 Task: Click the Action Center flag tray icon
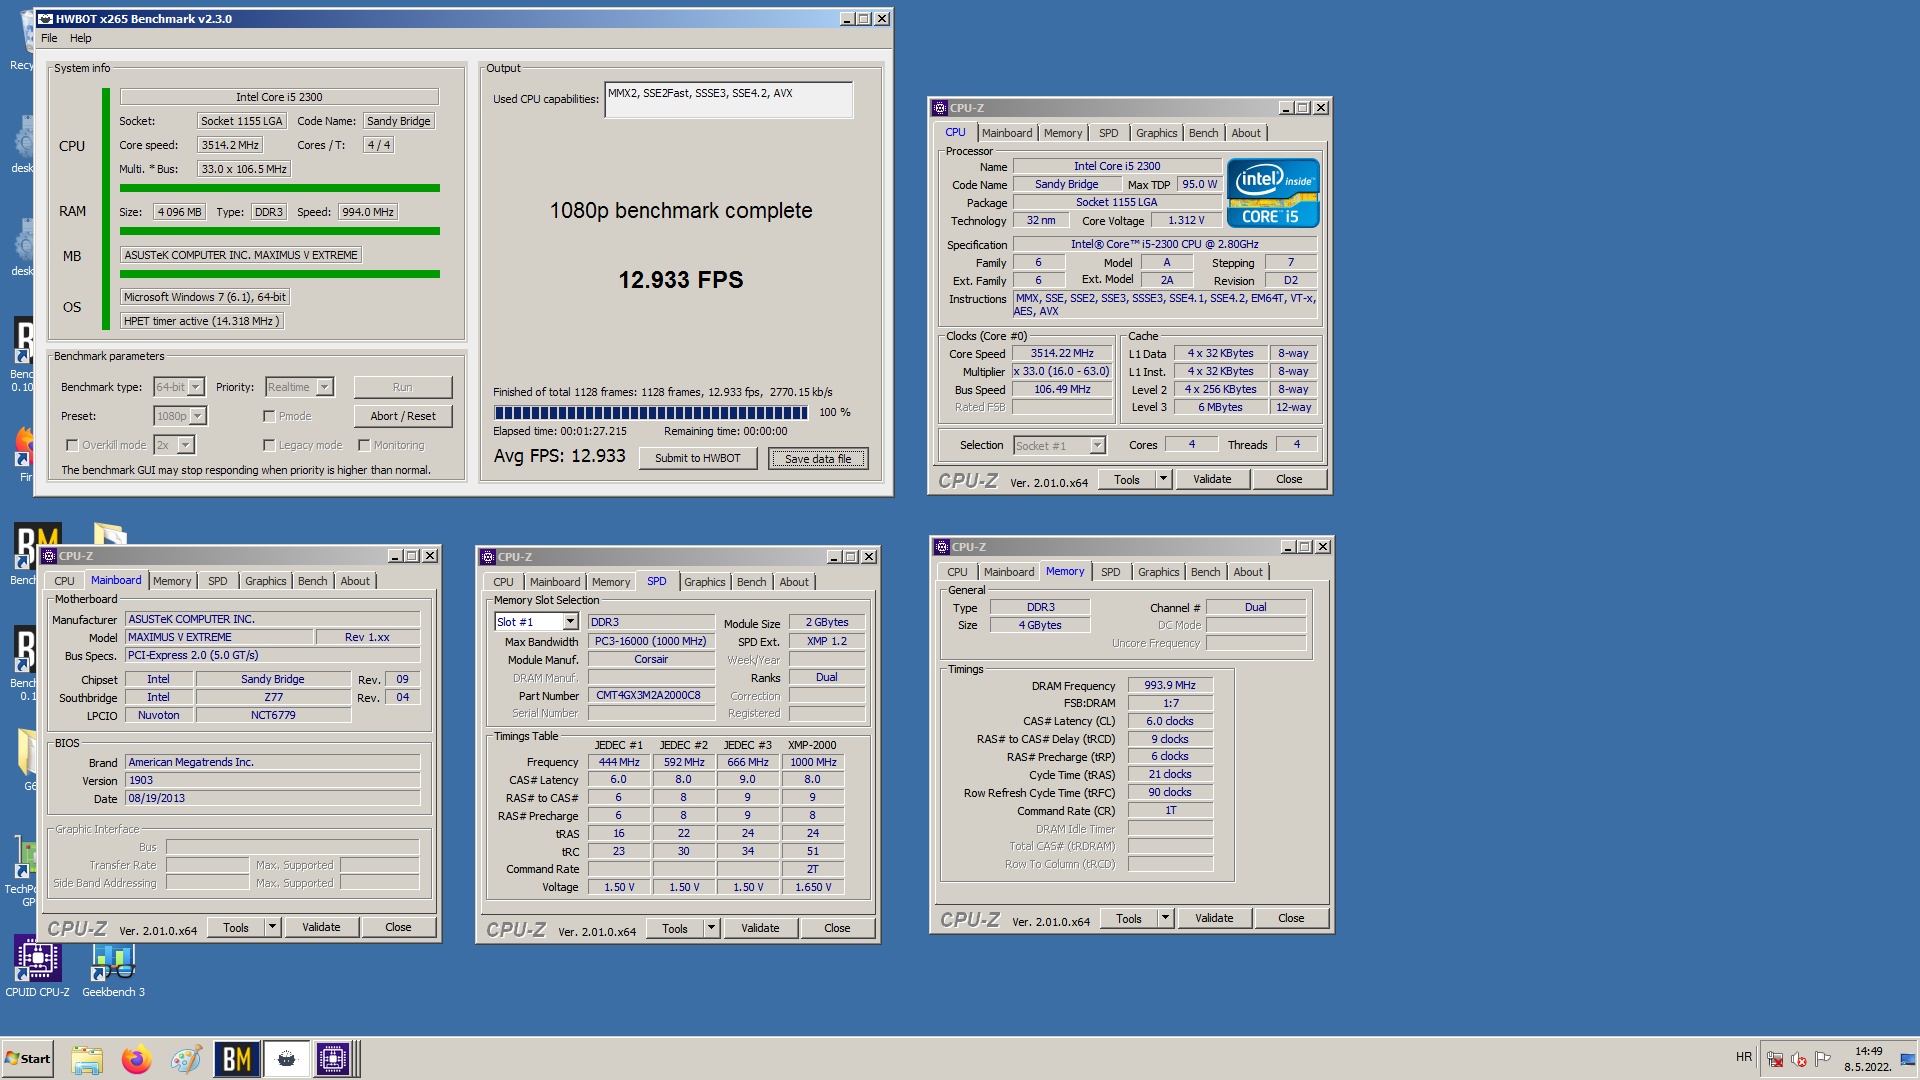click(x=1823, y=1059)
